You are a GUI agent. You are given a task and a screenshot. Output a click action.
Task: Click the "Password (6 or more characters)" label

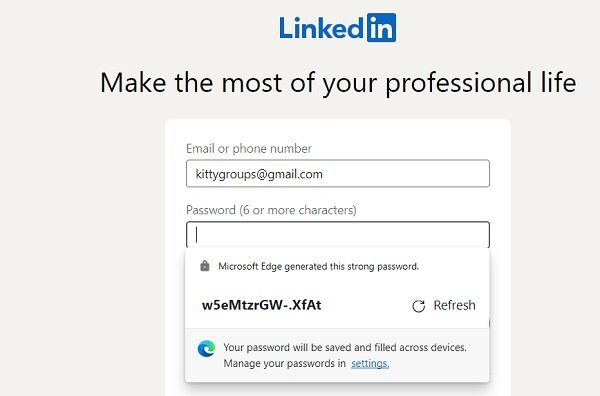point(271,210)
